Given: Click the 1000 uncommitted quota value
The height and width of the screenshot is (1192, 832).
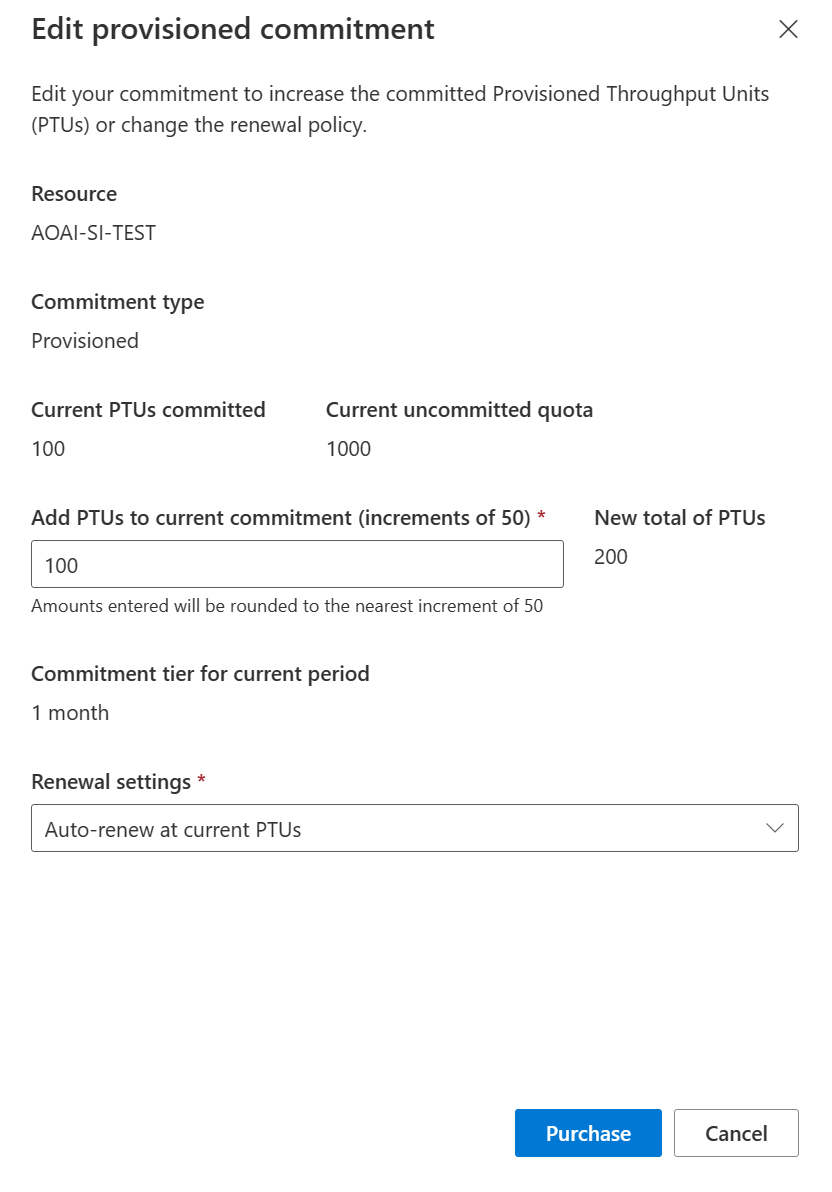Looking at the screenshot, I should (348, 449).
